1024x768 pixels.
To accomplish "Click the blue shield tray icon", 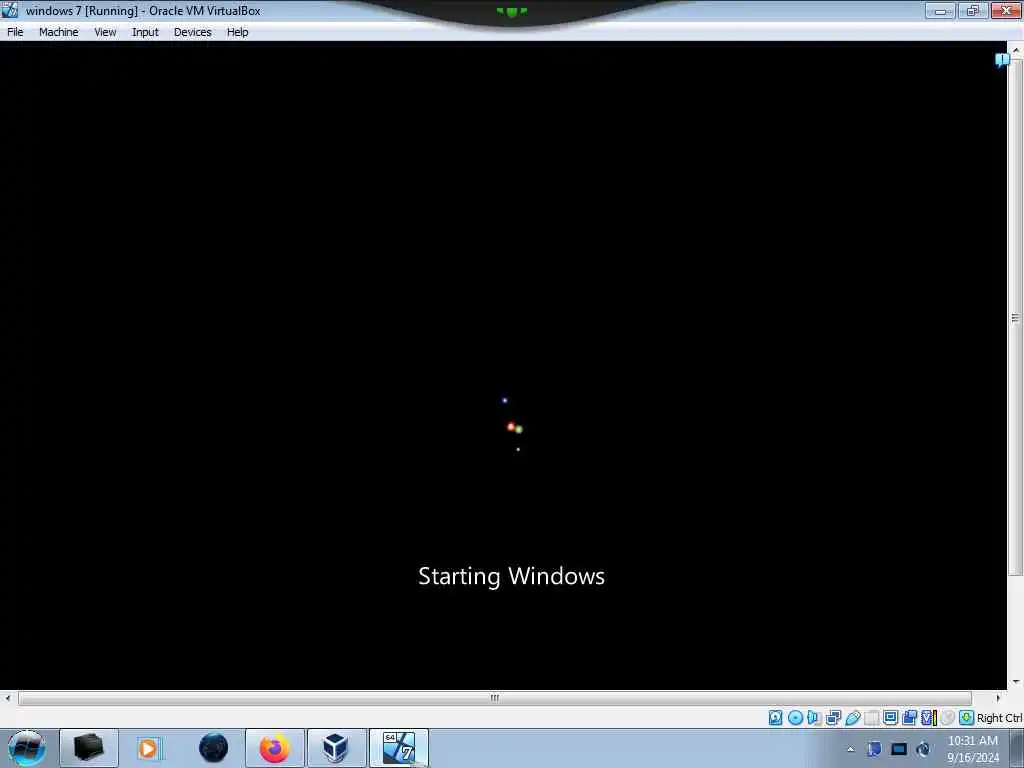I will click(x=874, y=749).
